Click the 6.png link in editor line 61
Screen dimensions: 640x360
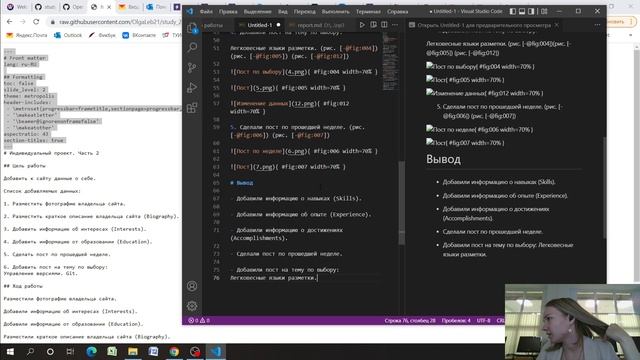[x=296, y=151]
